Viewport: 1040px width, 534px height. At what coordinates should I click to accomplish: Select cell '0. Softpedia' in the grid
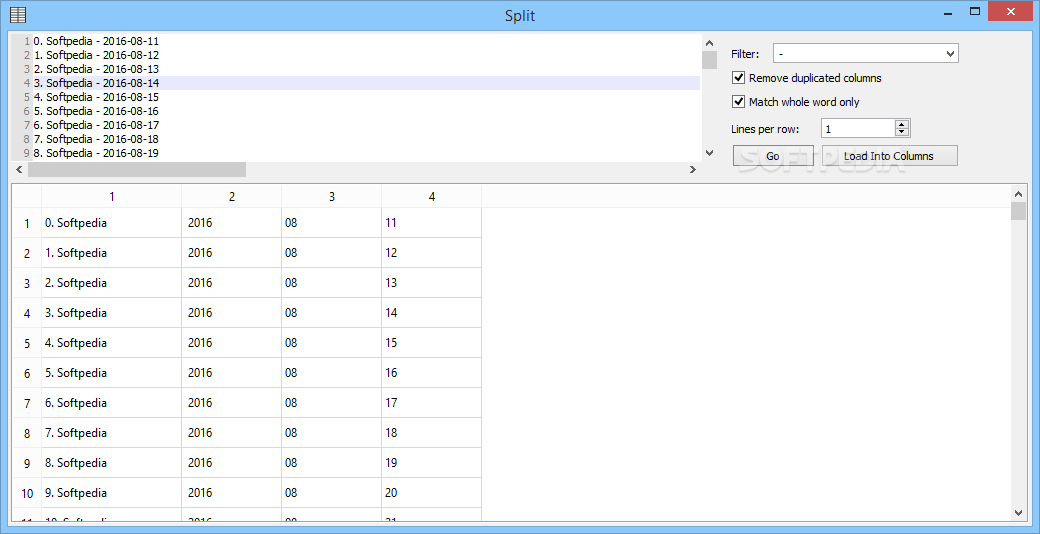[111, 223]
